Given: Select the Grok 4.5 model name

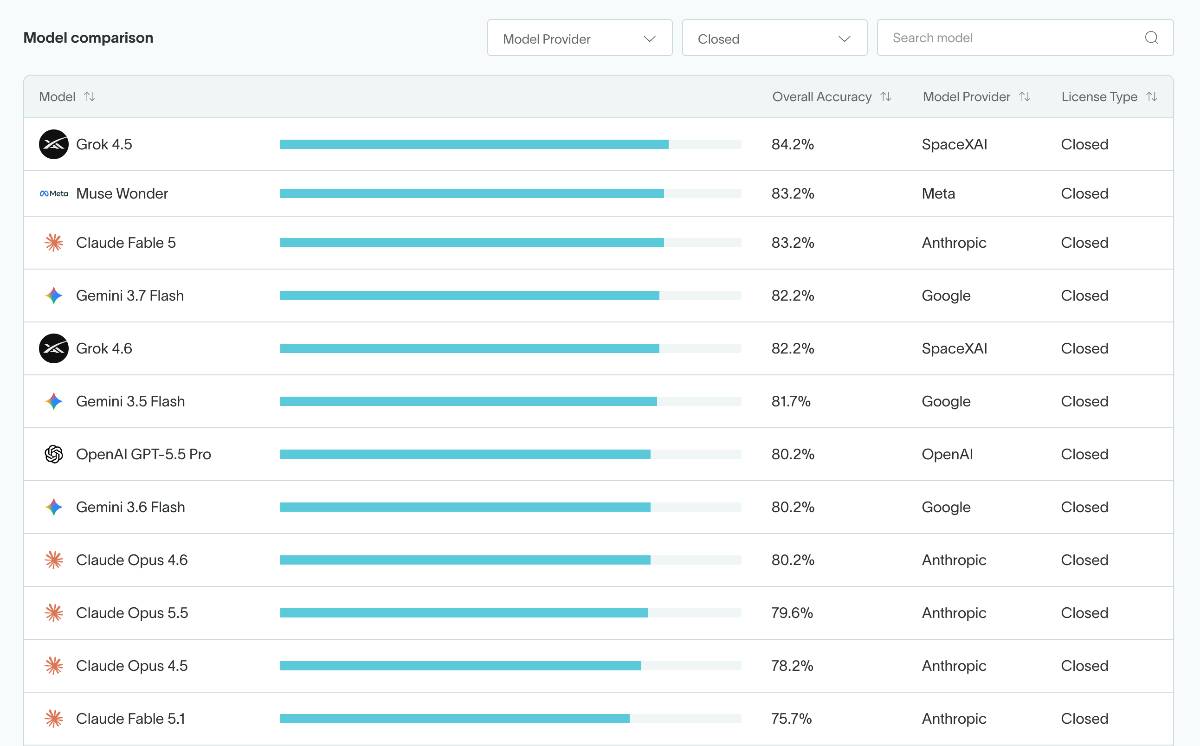Looking at the screenshot, I should 104,144.
